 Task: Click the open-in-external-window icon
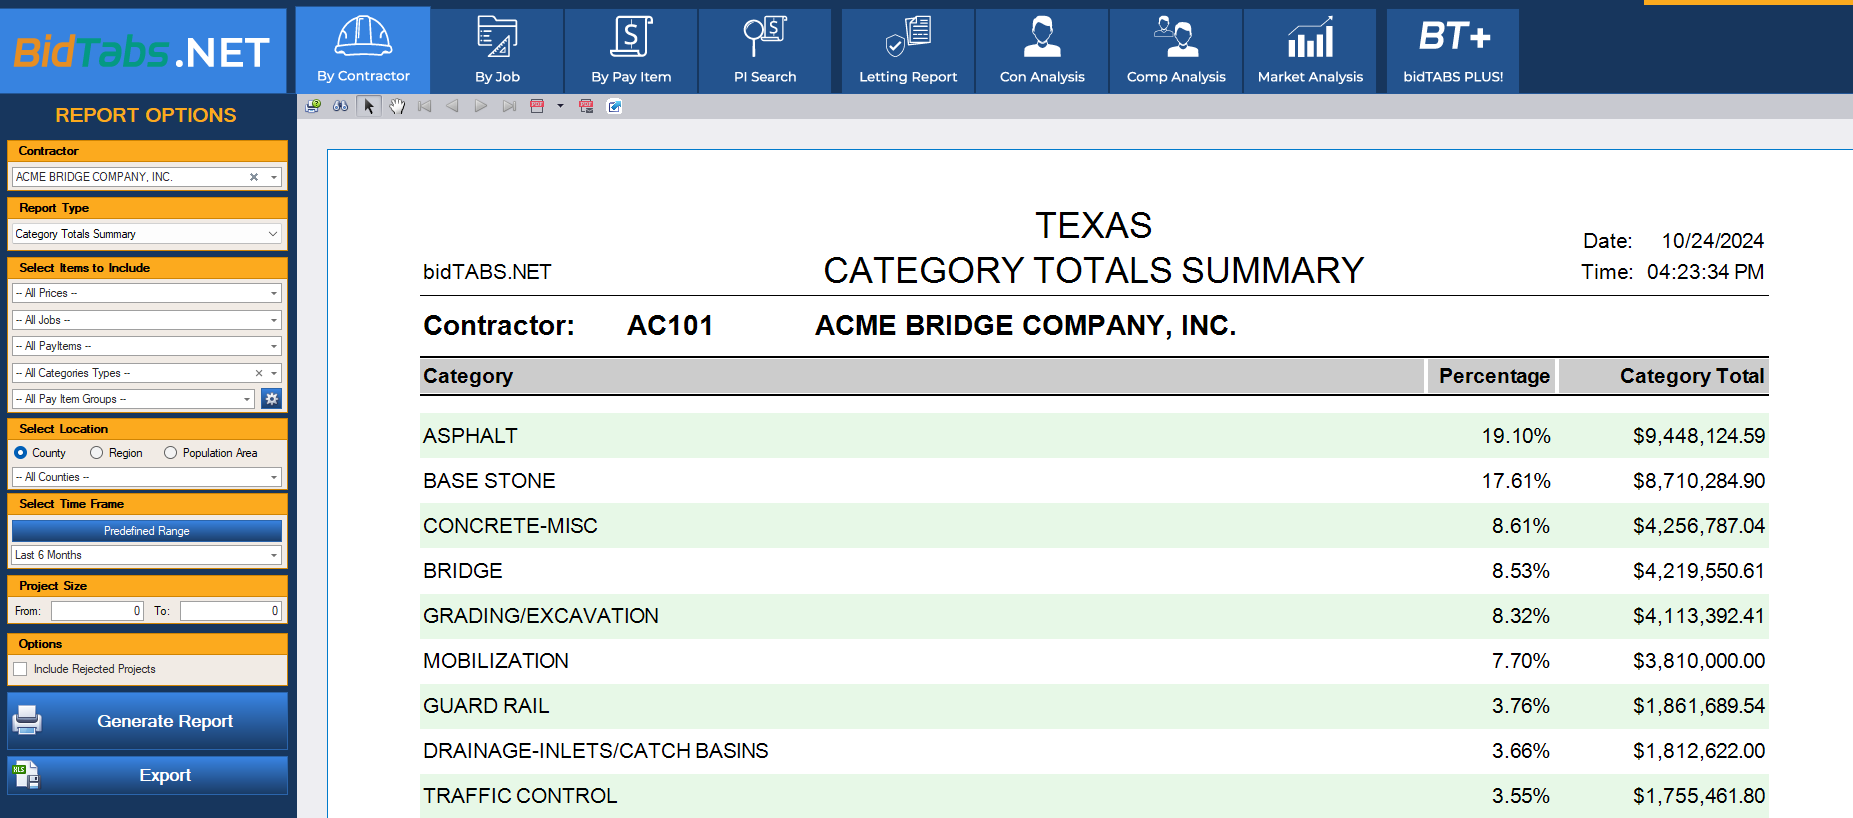(x=615, y=106)
